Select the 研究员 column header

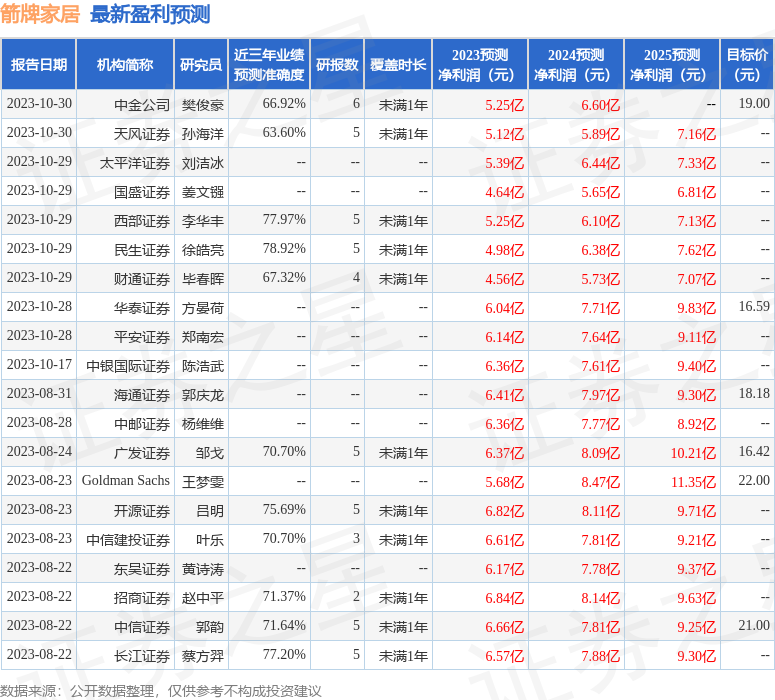pos(201,65)
